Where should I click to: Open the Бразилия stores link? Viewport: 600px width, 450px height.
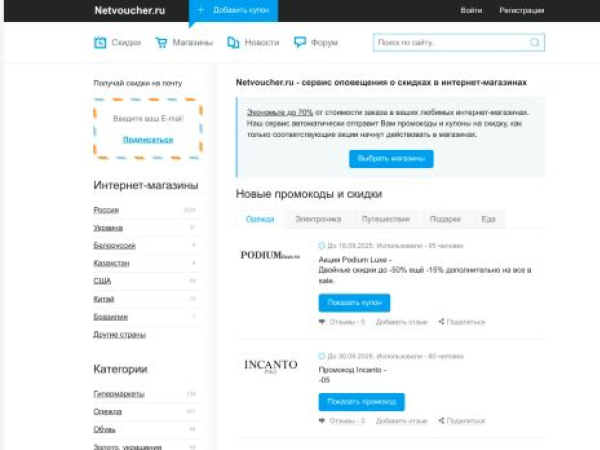(x=111, y=317)
